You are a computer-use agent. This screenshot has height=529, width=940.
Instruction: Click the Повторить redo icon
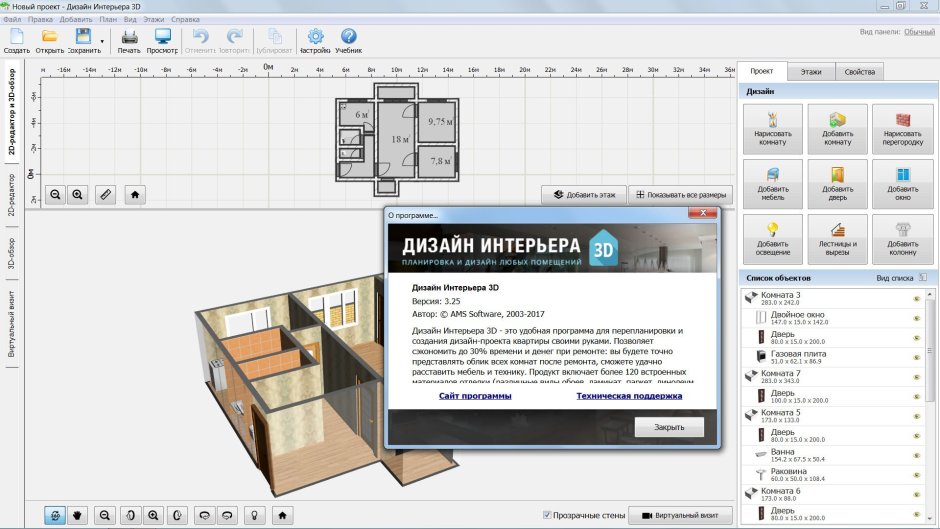pyautogui.click(x=234, y=37)
